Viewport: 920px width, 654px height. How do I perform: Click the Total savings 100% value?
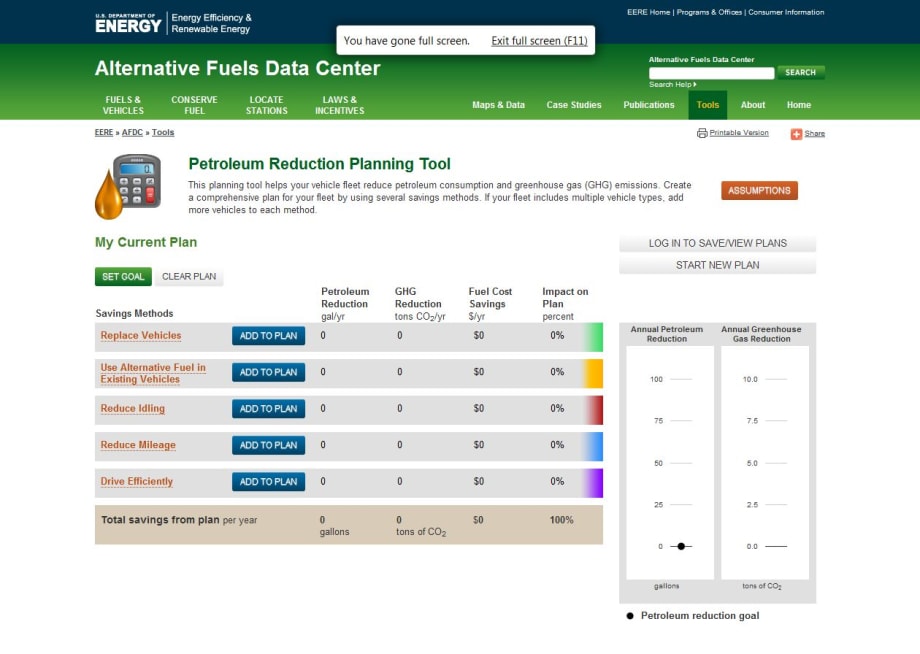coord(562,520)
